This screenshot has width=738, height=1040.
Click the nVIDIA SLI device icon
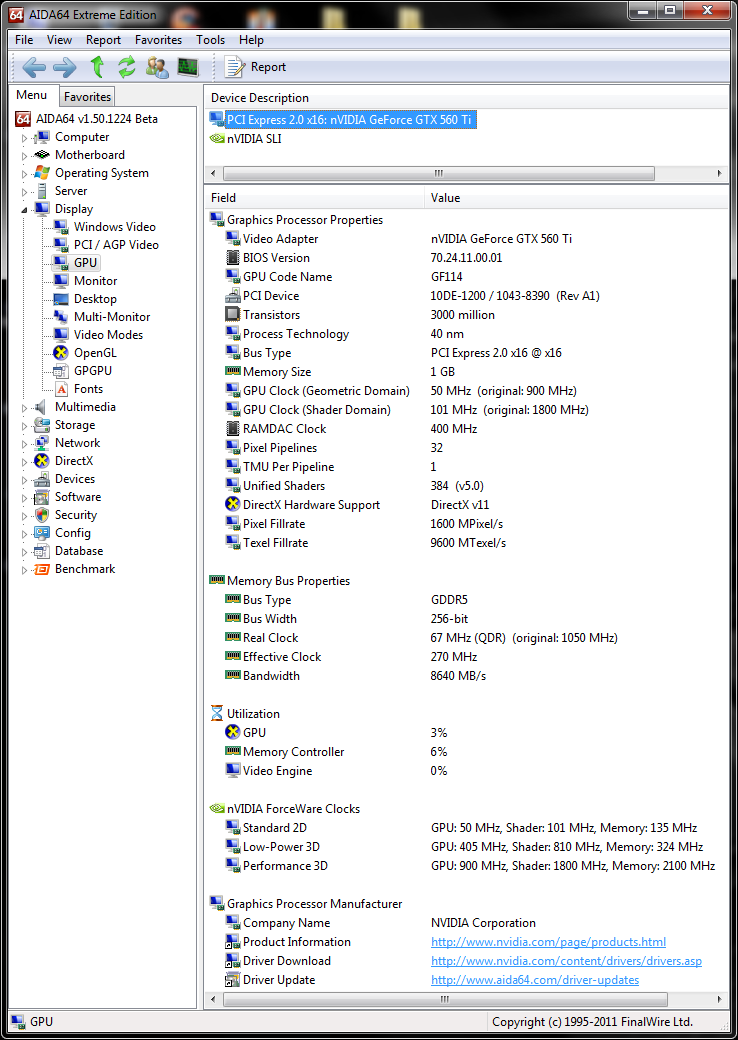[x=217, y=139]
